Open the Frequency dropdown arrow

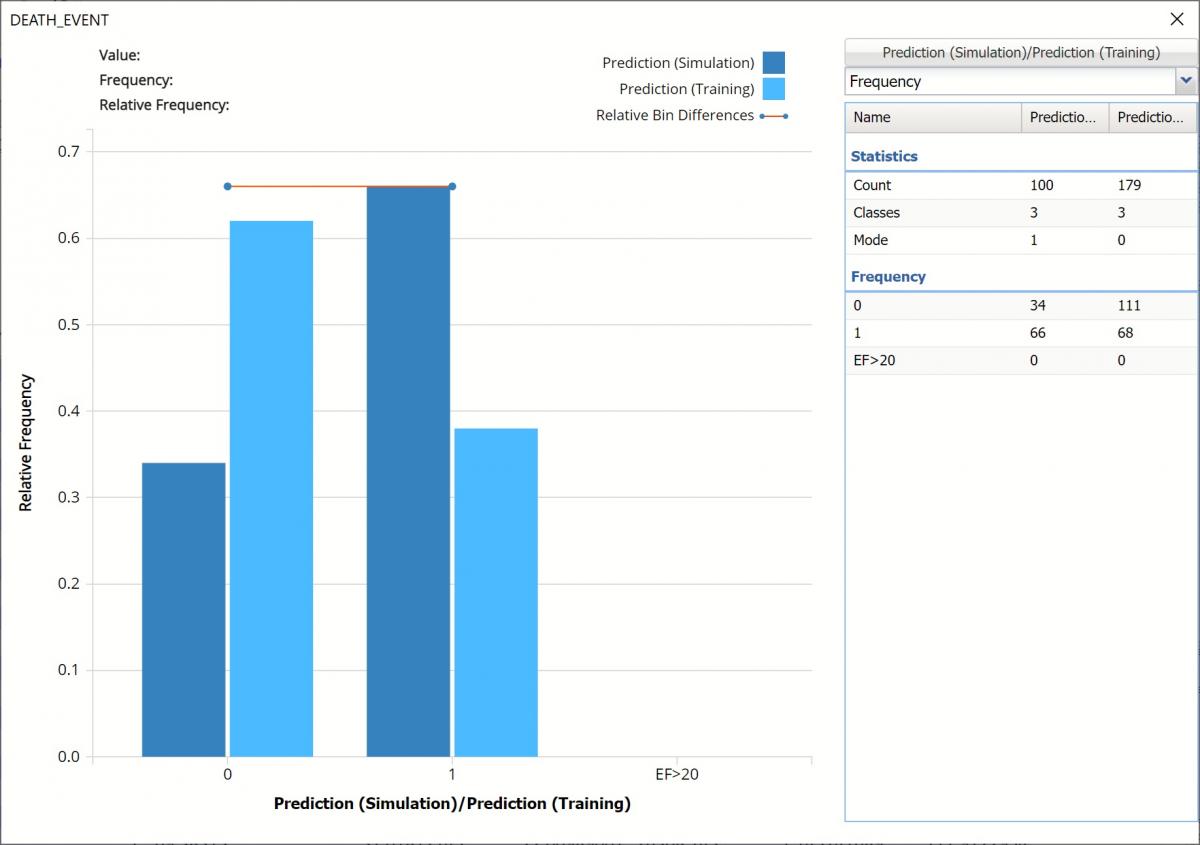(x=1186, y=81)
